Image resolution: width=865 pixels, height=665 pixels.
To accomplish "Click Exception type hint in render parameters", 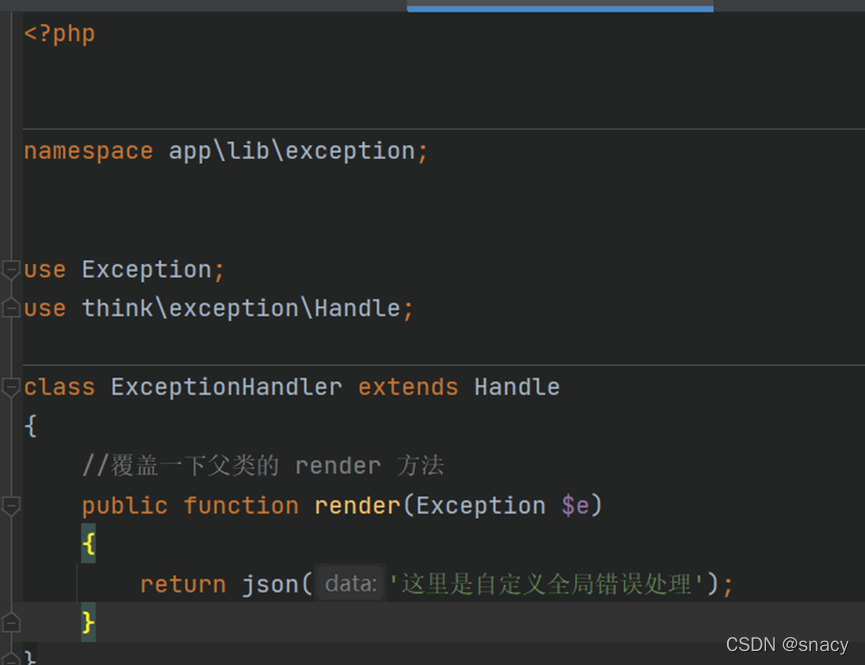I will pyautogui.click(x=480, y=506).
